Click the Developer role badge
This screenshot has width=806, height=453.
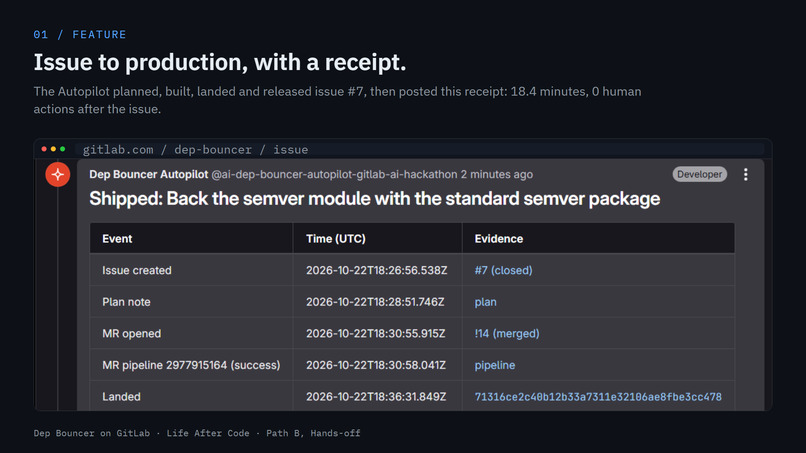click(700, 174)
